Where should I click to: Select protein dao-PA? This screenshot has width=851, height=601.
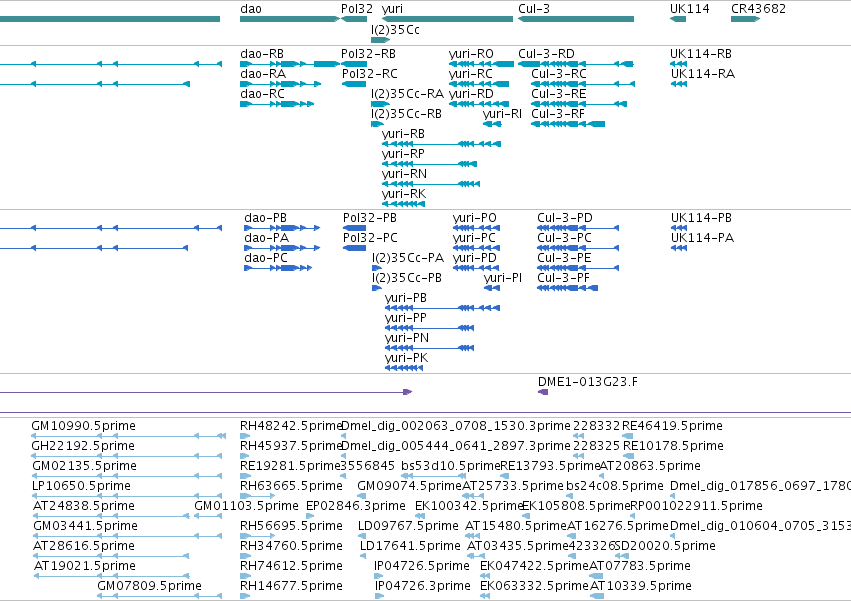point(282,248)
